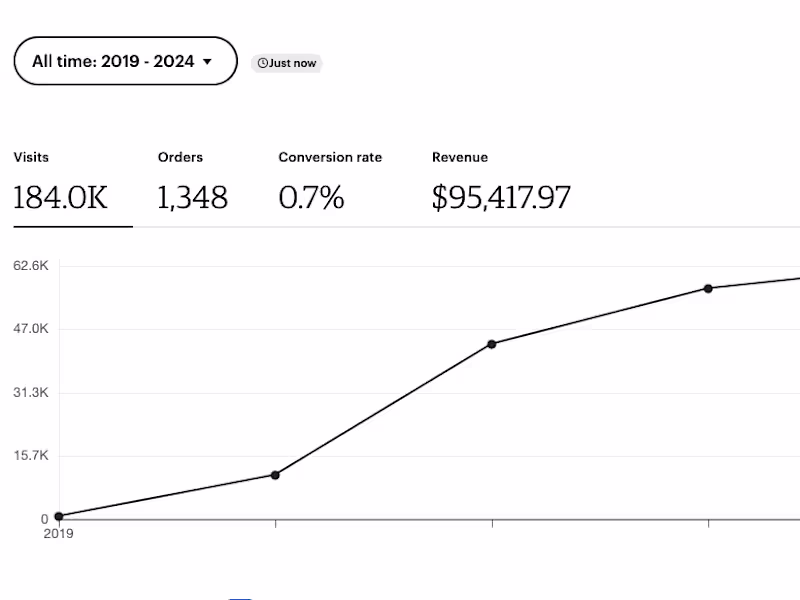Click the 184.0K visits total

coord(60,197)
